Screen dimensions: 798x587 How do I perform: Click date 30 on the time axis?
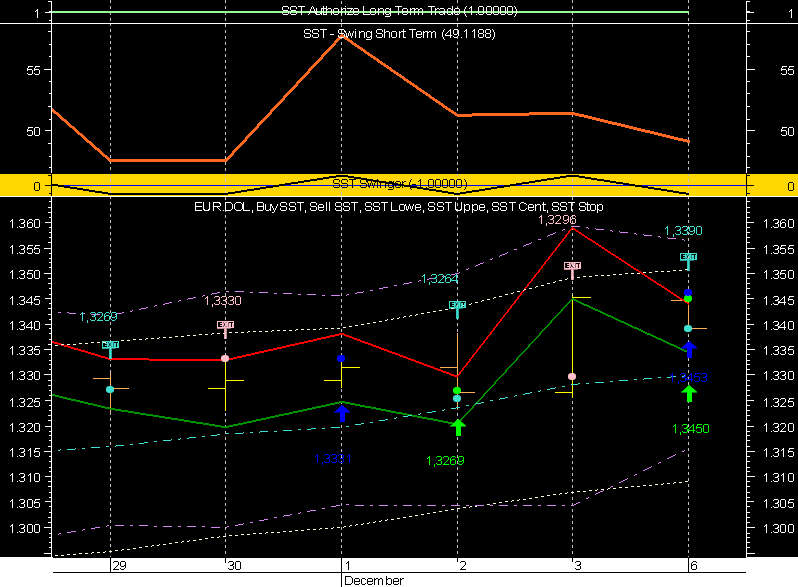(234, 566)
